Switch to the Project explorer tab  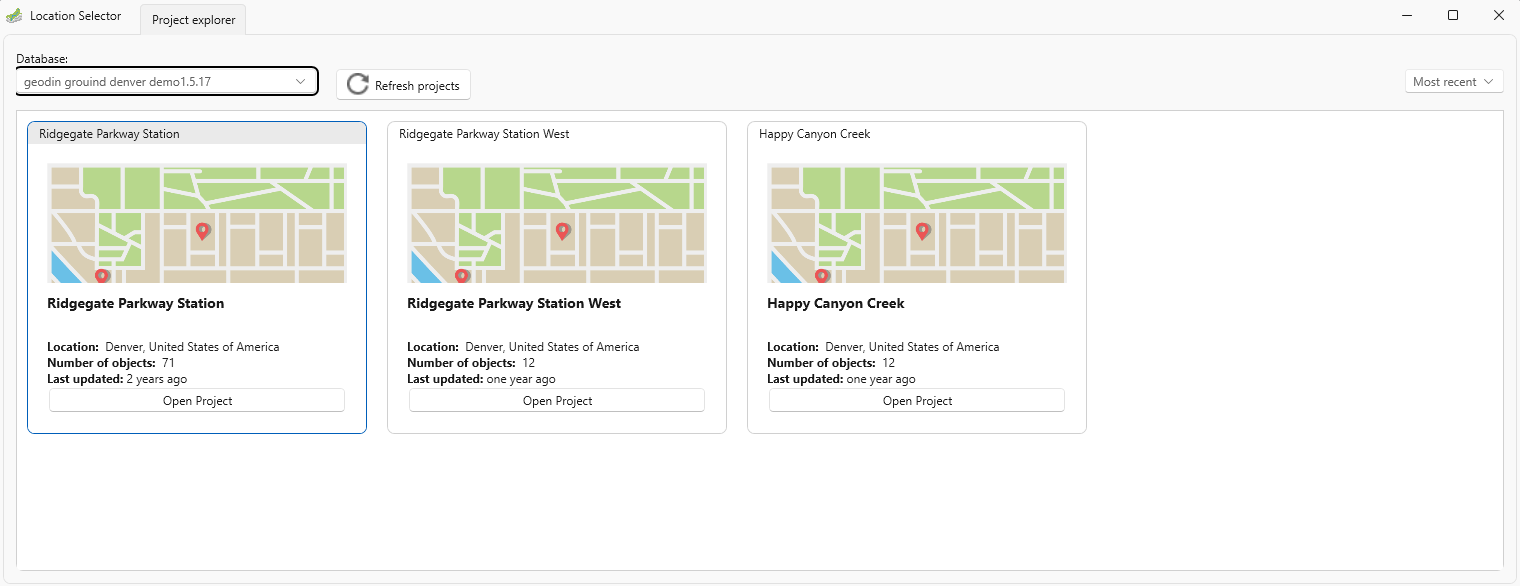tap(193, 20)
